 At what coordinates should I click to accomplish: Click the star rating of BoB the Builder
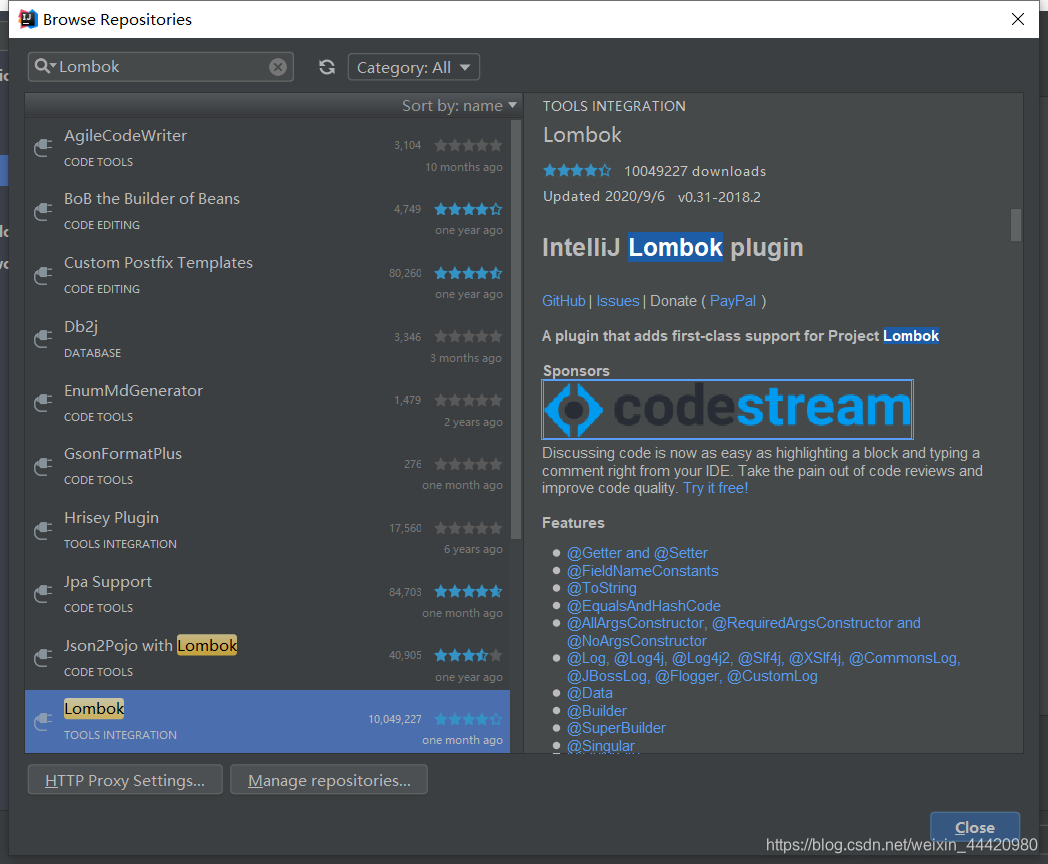pyautogui.click(x=468, y=209)
